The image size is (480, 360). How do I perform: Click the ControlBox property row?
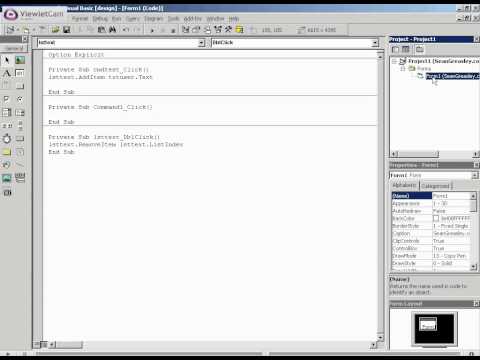coord(431,249)
